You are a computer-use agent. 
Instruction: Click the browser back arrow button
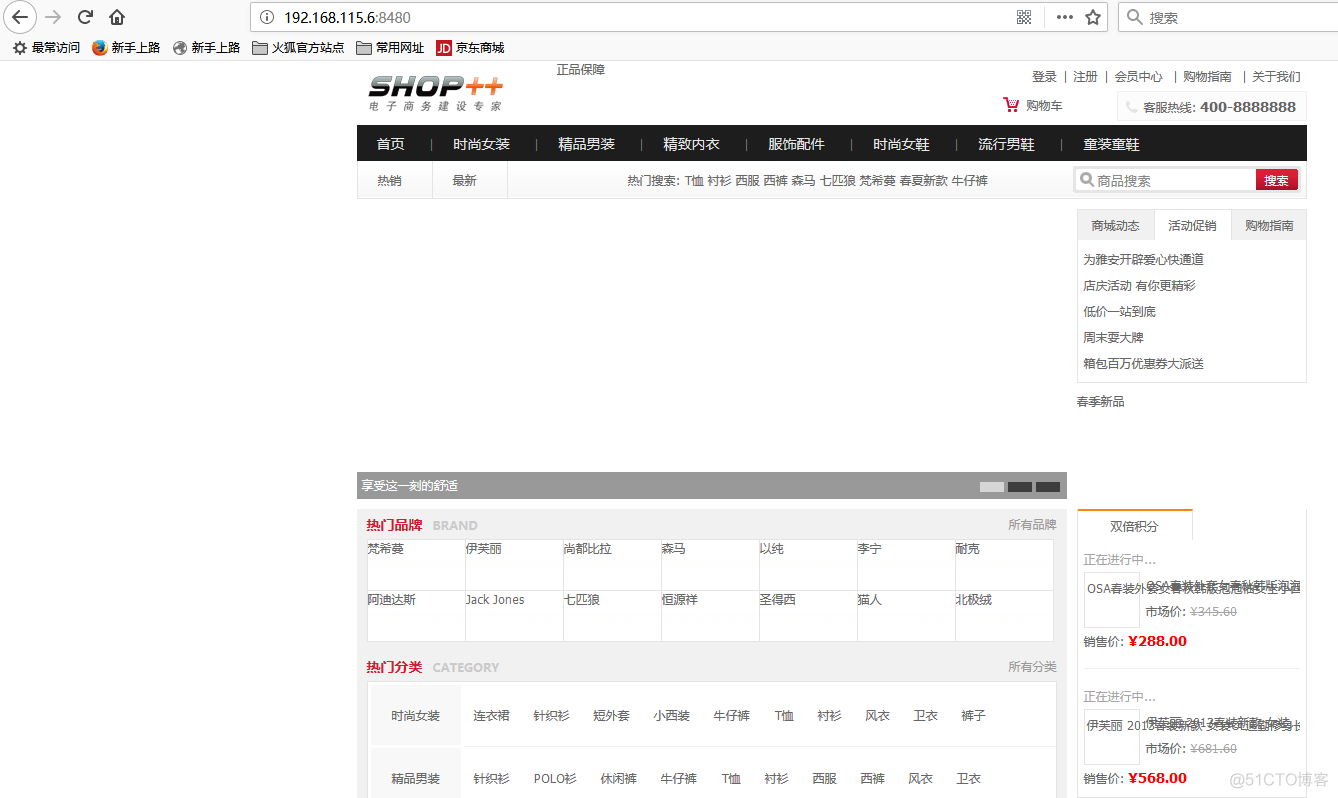[20, 17]
